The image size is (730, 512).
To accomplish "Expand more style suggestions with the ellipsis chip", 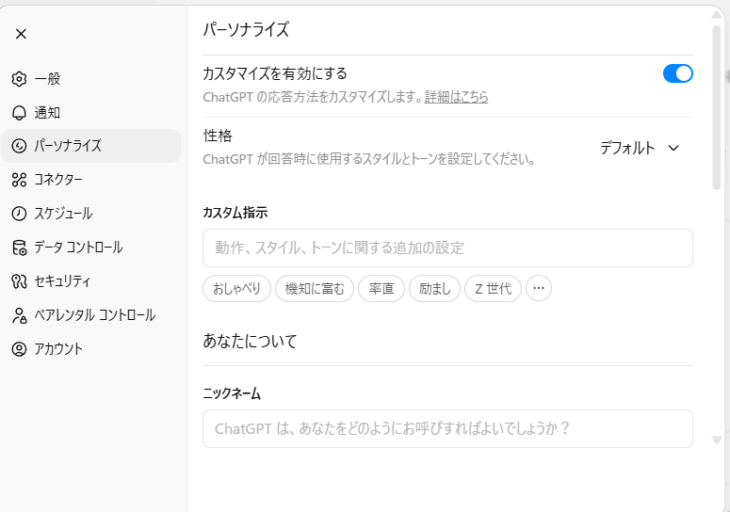I will pos(539,289).
